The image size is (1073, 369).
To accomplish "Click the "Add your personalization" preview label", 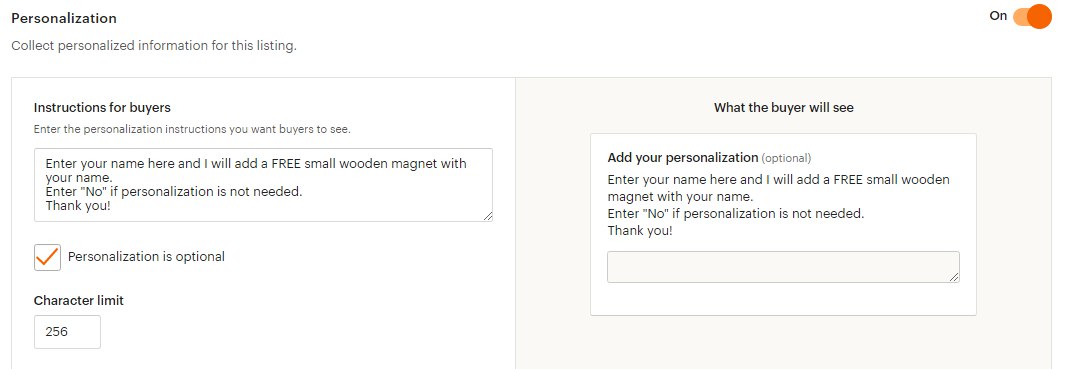I will pos(682,157).
